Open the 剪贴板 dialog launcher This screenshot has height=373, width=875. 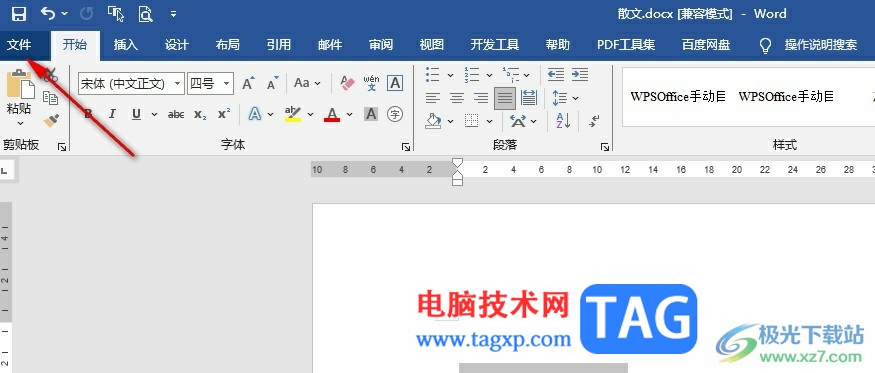pyautogui.click(x=62, y=146)
